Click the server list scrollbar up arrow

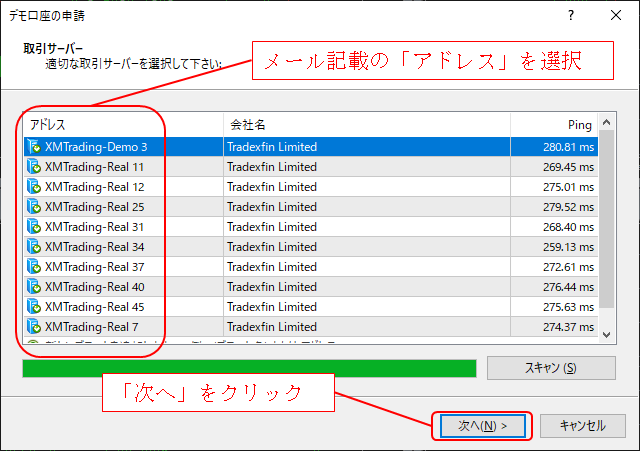pyautogui.click(x=607, y=122)
